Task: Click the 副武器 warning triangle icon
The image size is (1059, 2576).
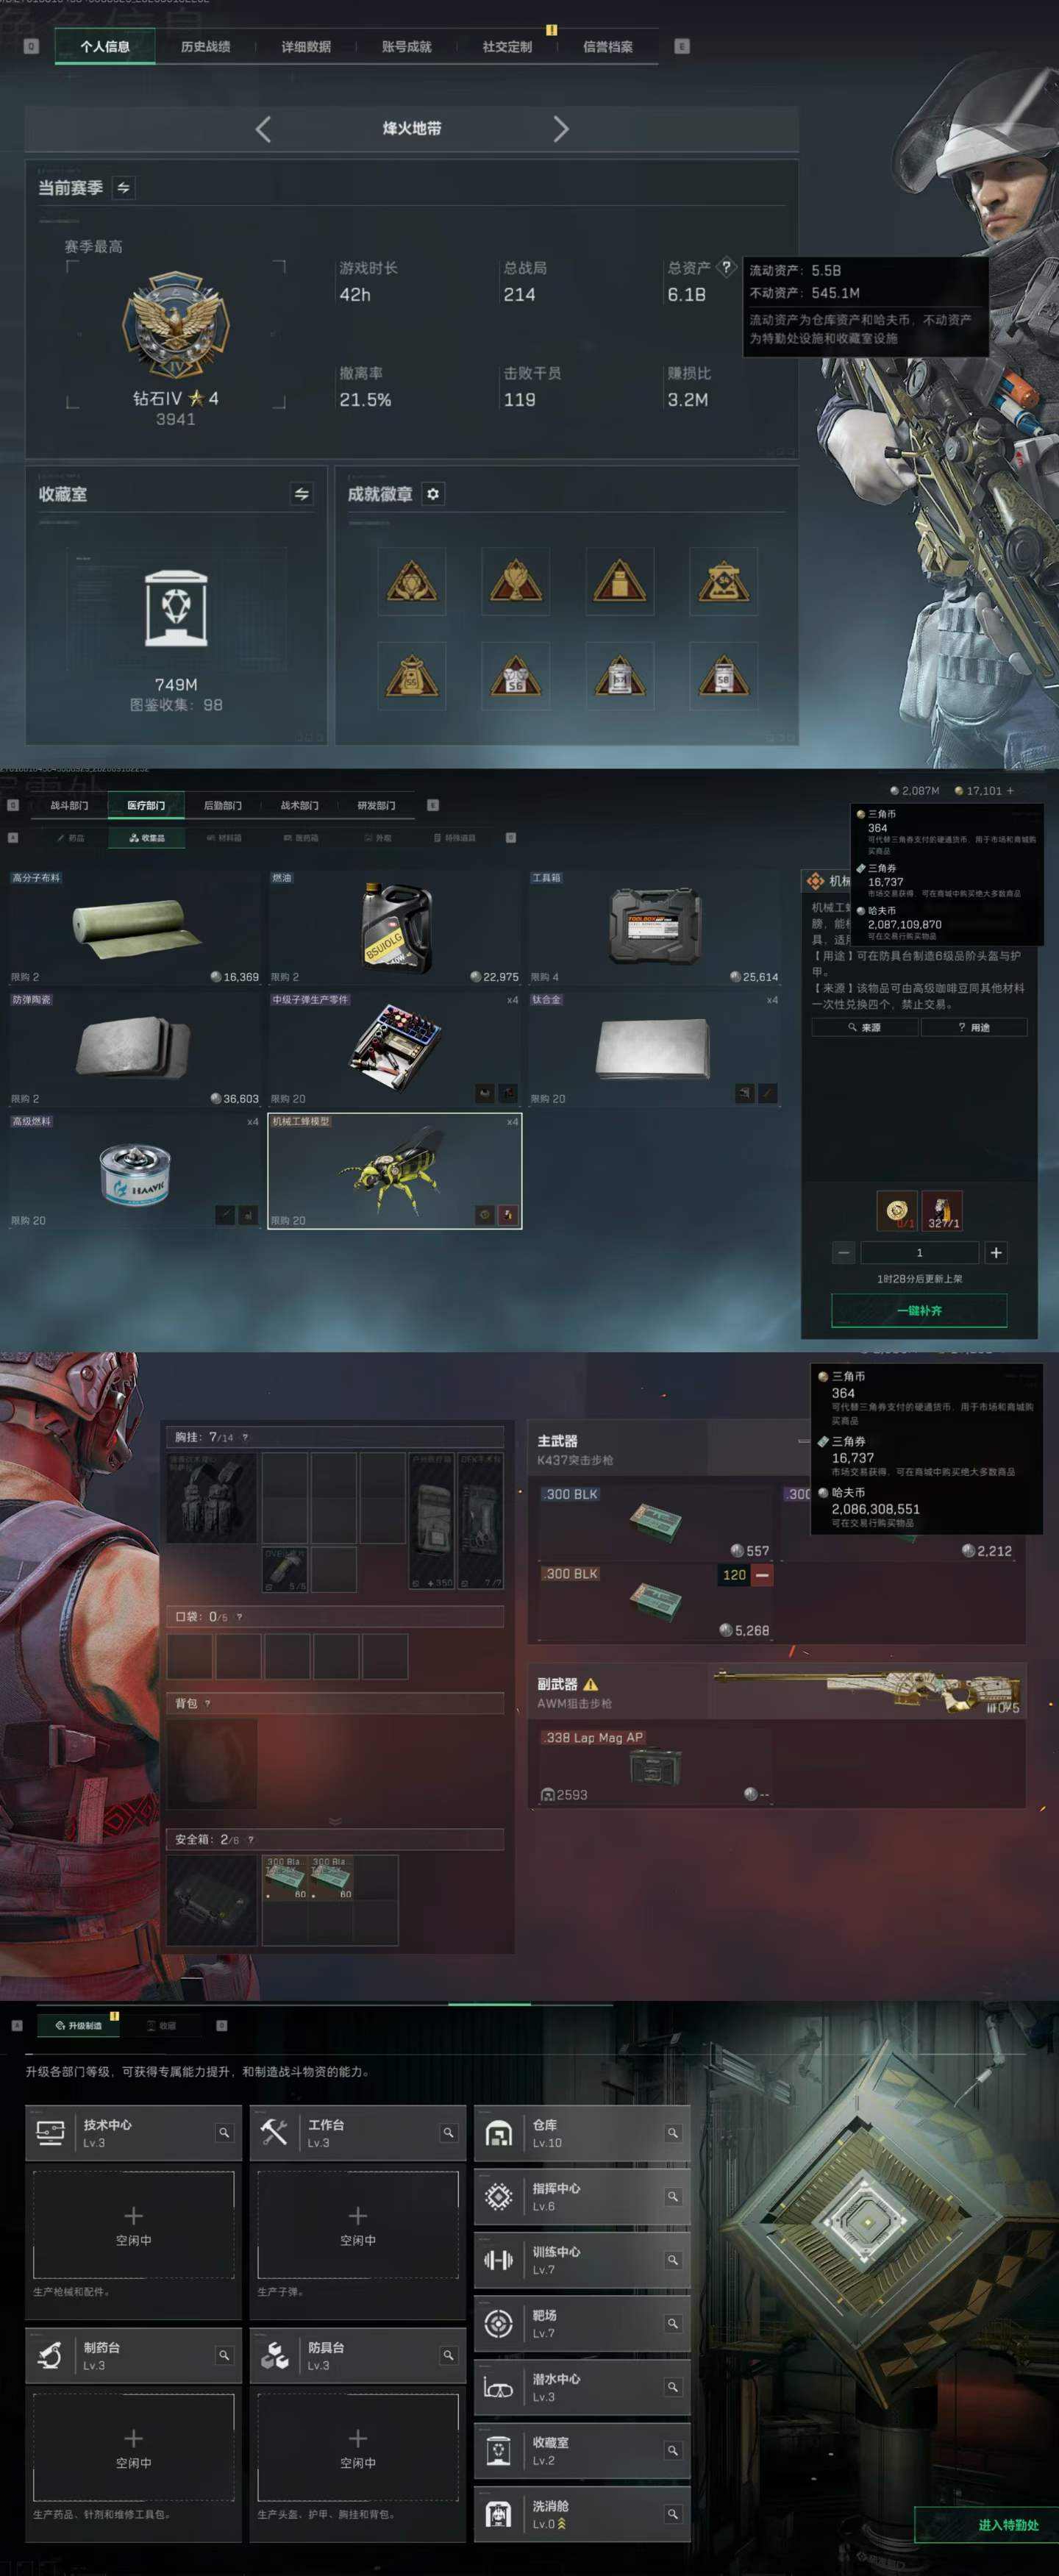Action: pyautogui.click(x=591, y=1684)
